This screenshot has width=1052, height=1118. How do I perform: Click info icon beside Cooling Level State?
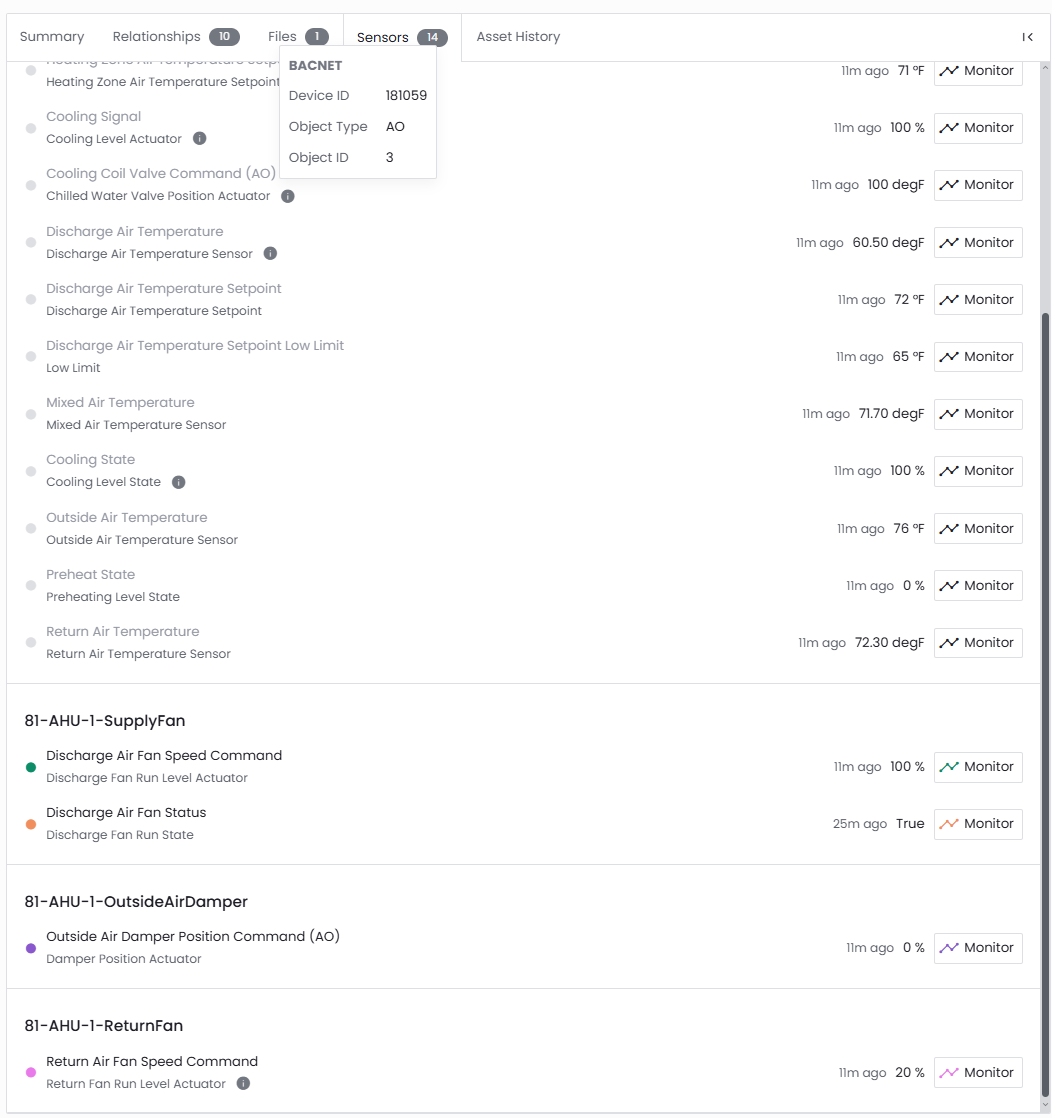point(179,482)
